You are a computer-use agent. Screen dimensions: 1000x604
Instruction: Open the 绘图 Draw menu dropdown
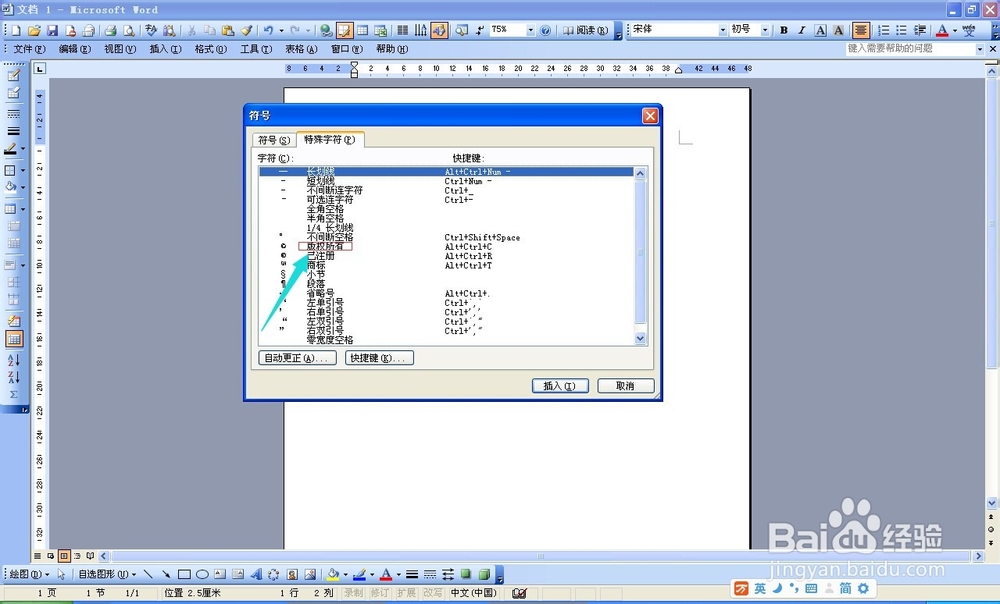pyautogui.click(x=30, y=575)
